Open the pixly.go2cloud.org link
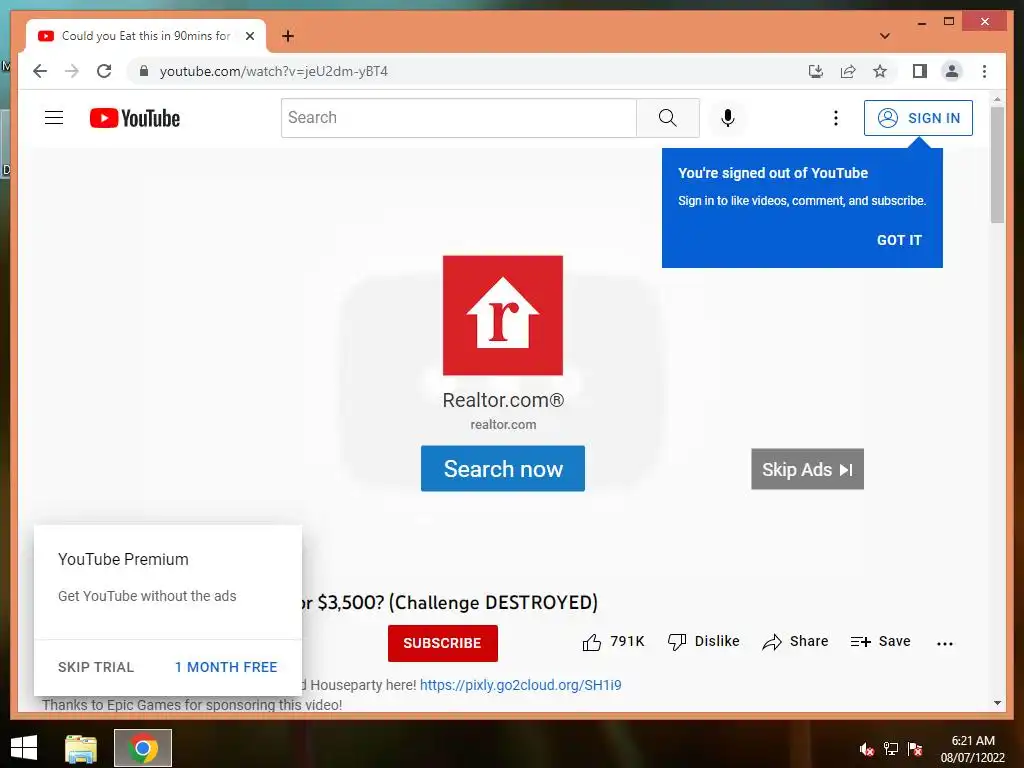 tap(520, 685)
